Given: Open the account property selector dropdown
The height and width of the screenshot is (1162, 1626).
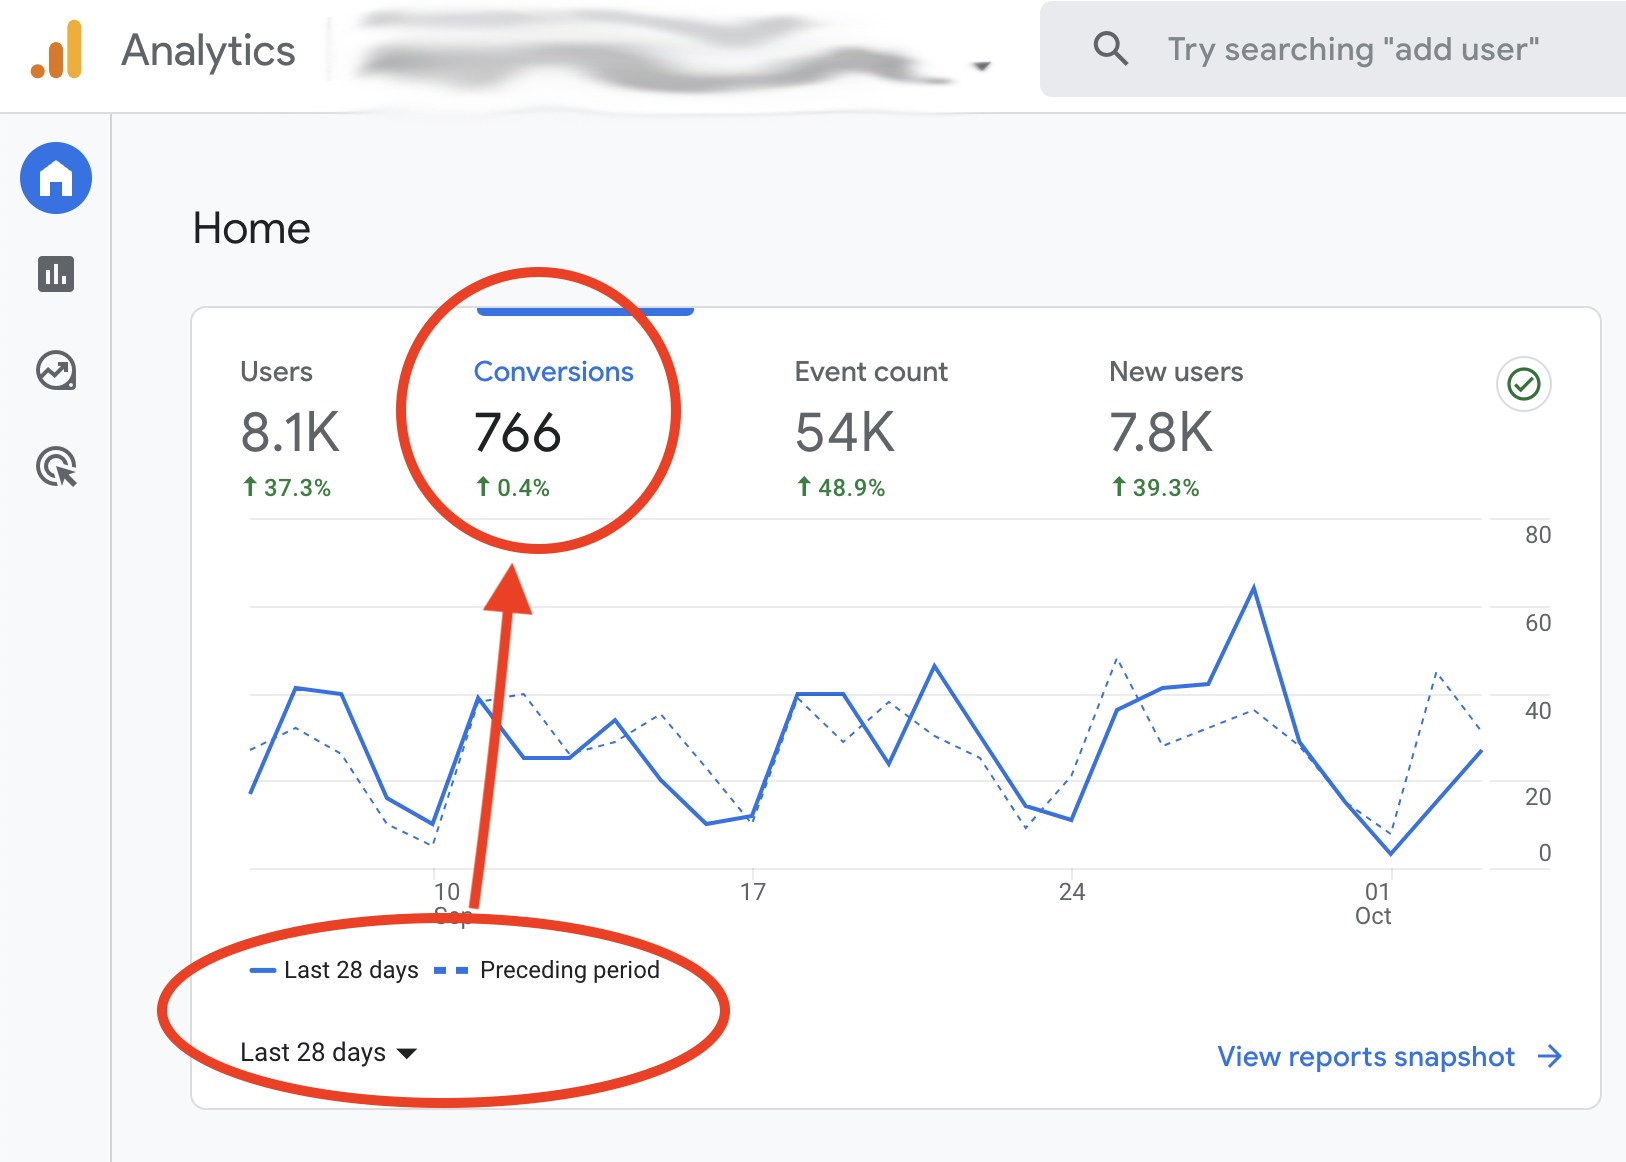Looking at the screenshot, I should [x=982, y=66].
